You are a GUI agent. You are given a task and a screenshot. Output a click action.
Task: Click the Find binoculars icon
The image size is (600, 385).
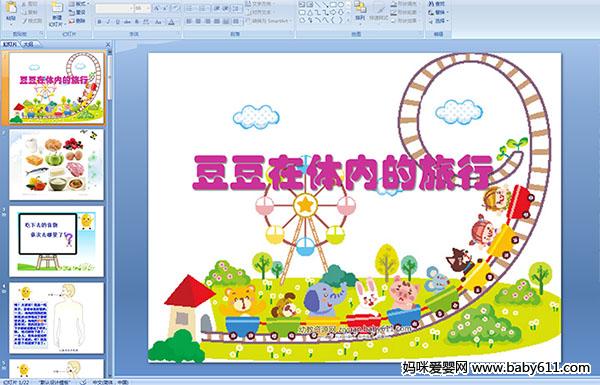pos(432,4)
